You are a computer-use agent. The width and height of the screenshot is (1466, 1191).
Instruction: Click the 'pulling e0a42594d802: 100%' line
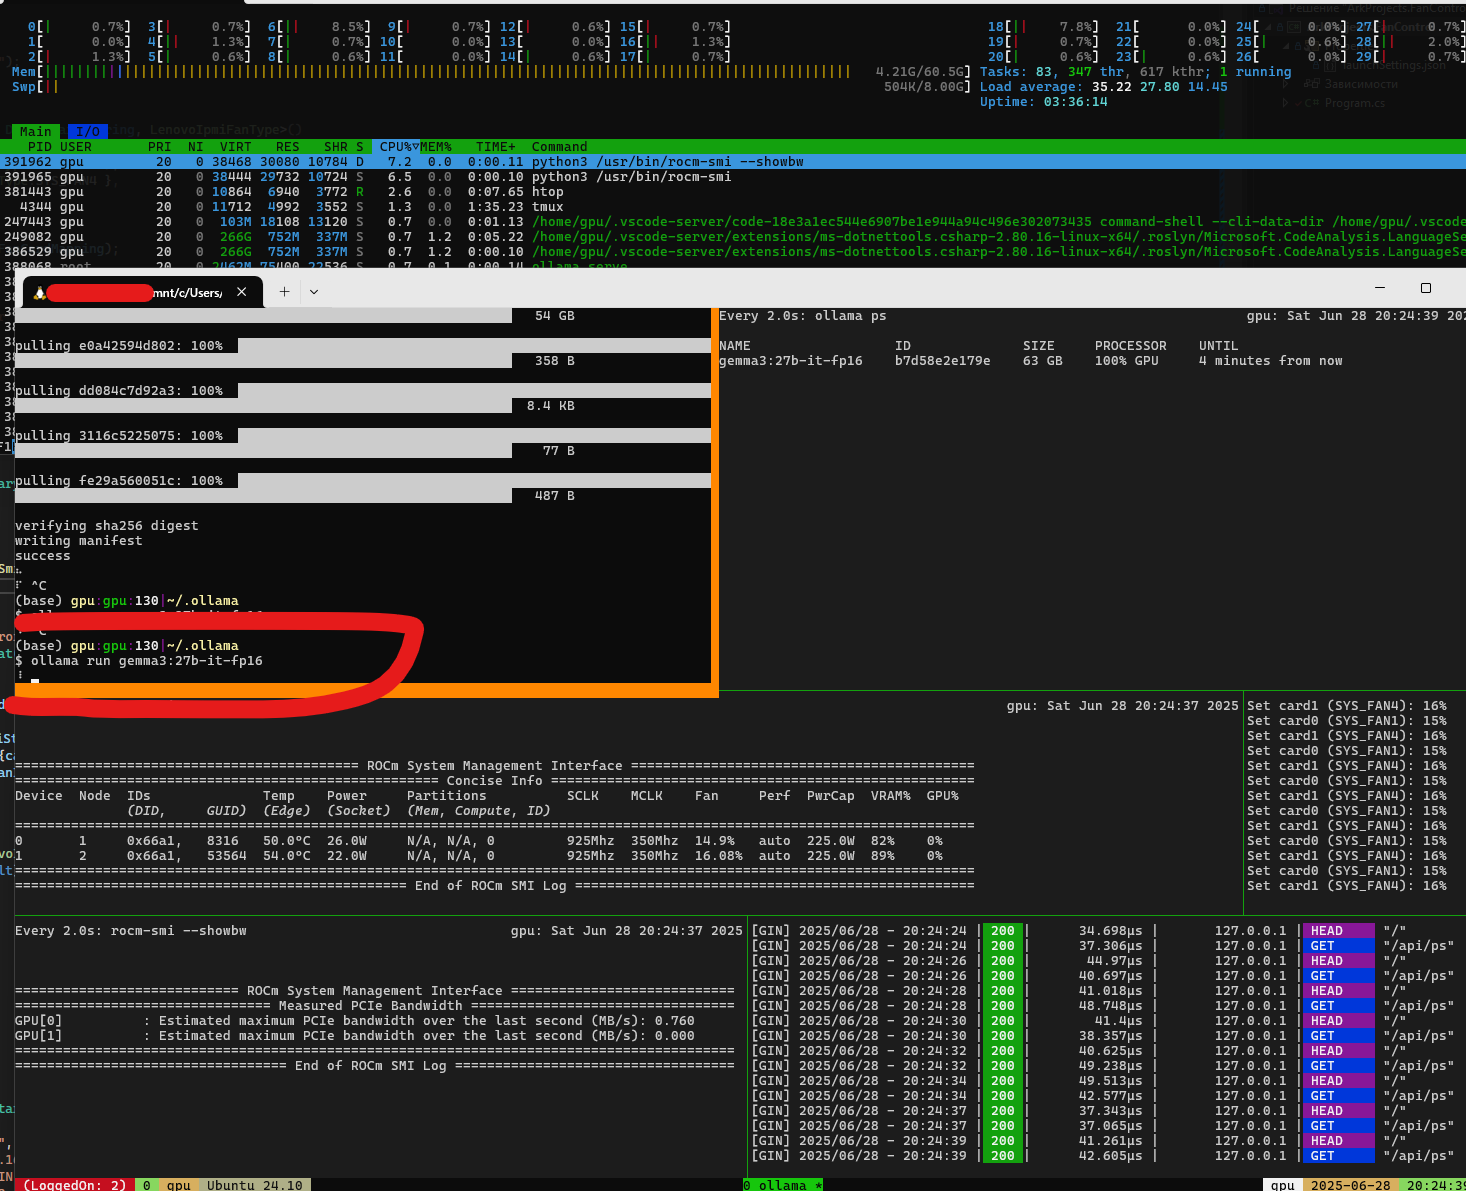(119, 346)
